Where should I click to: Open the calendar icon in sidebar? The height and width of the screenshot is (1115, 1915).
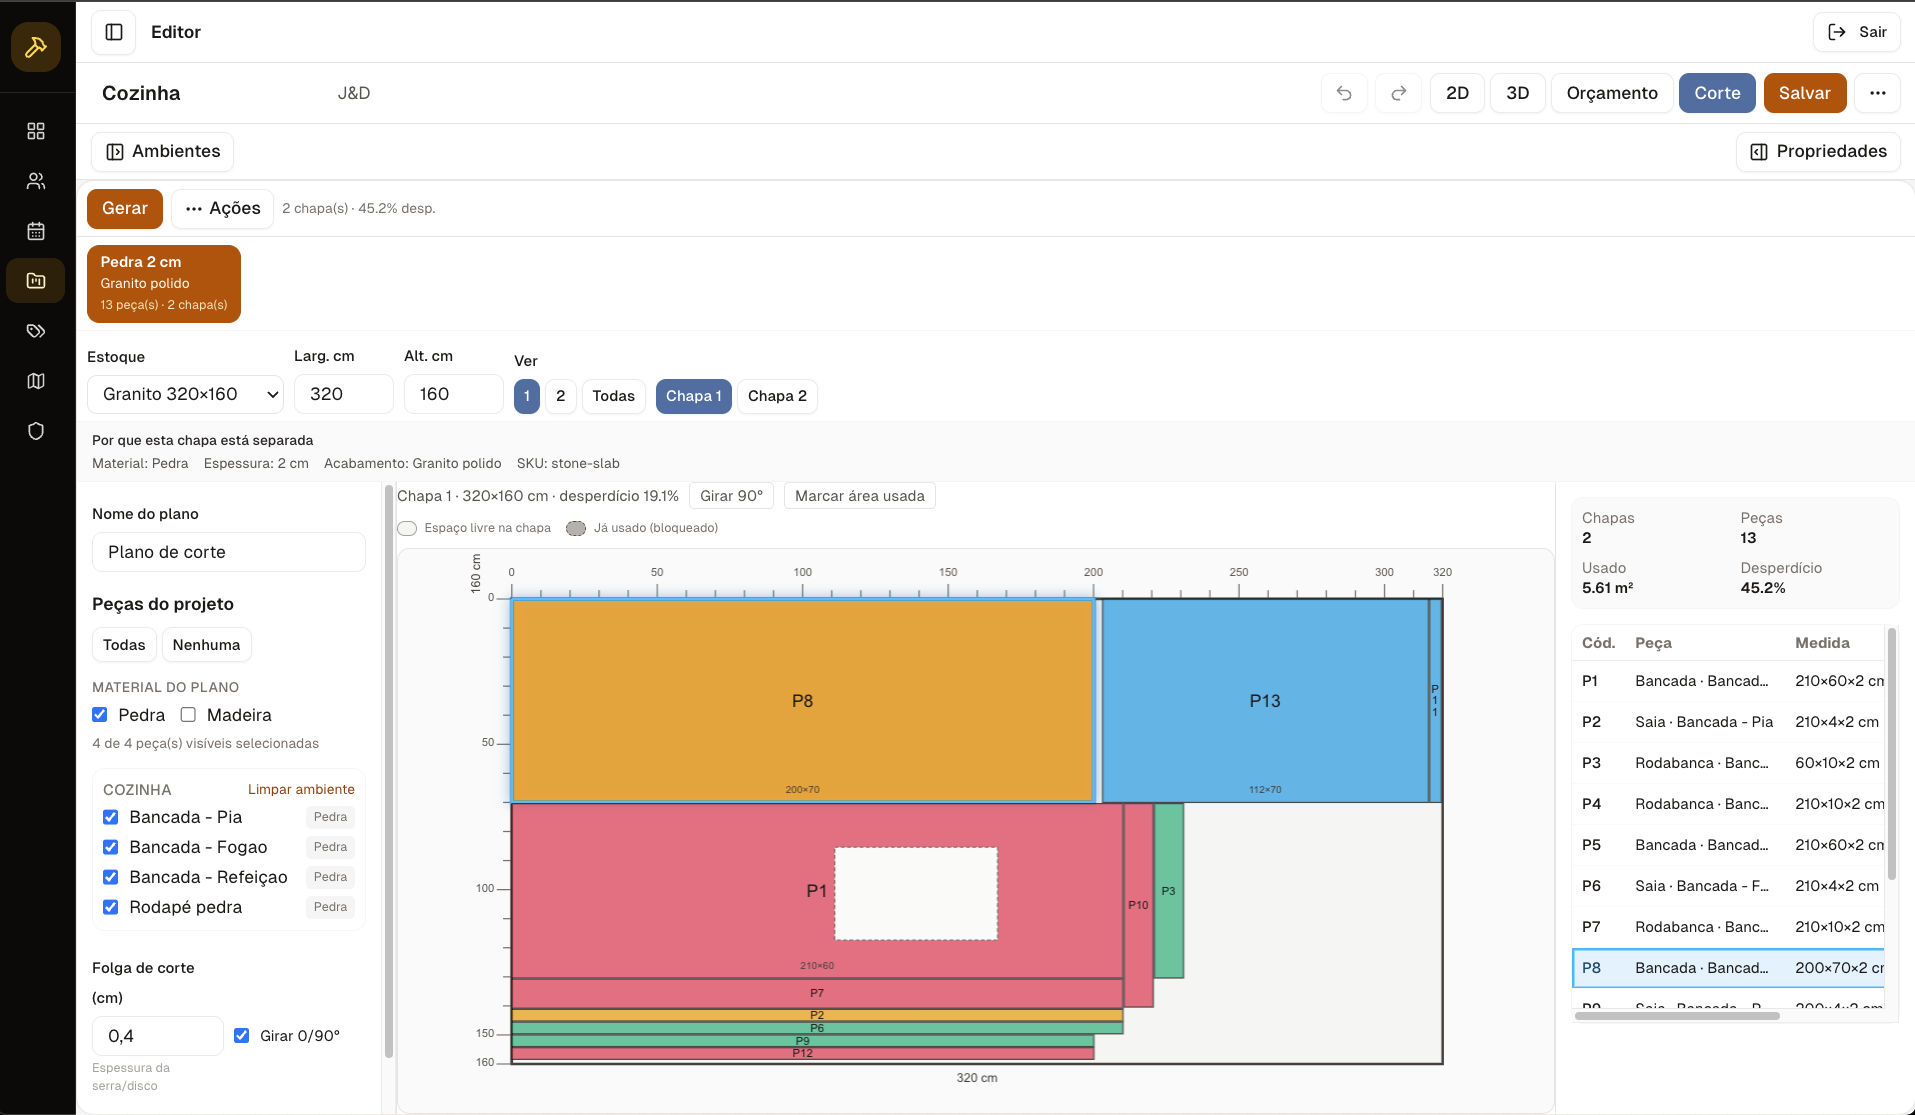pyautogui.click(x=36, y=231)
